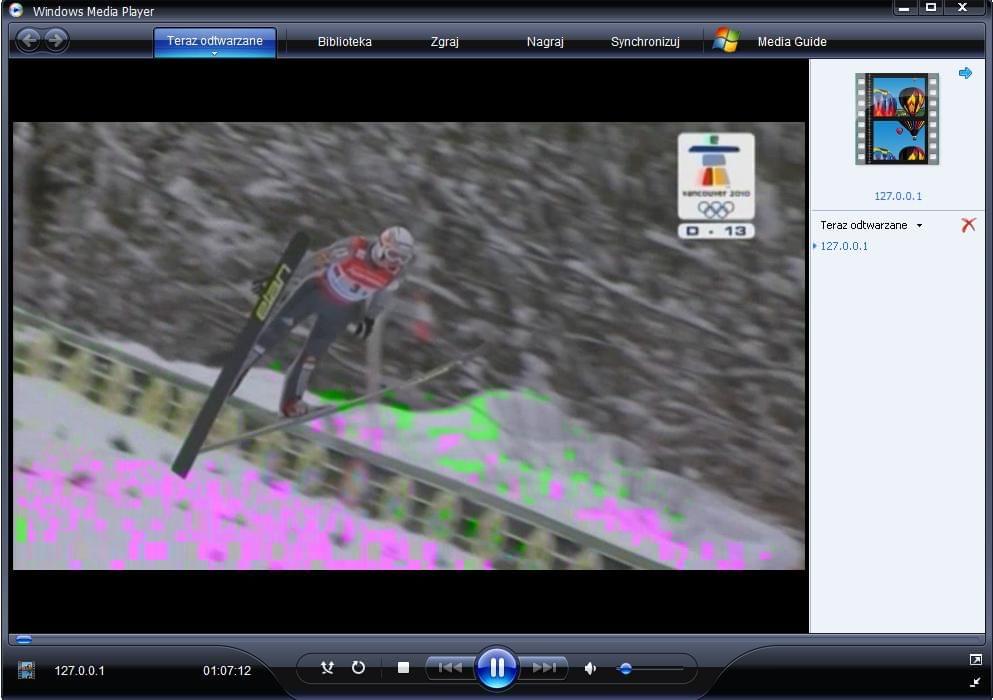
Task: Click the seek bar handle
Action: tap(23, 639)
